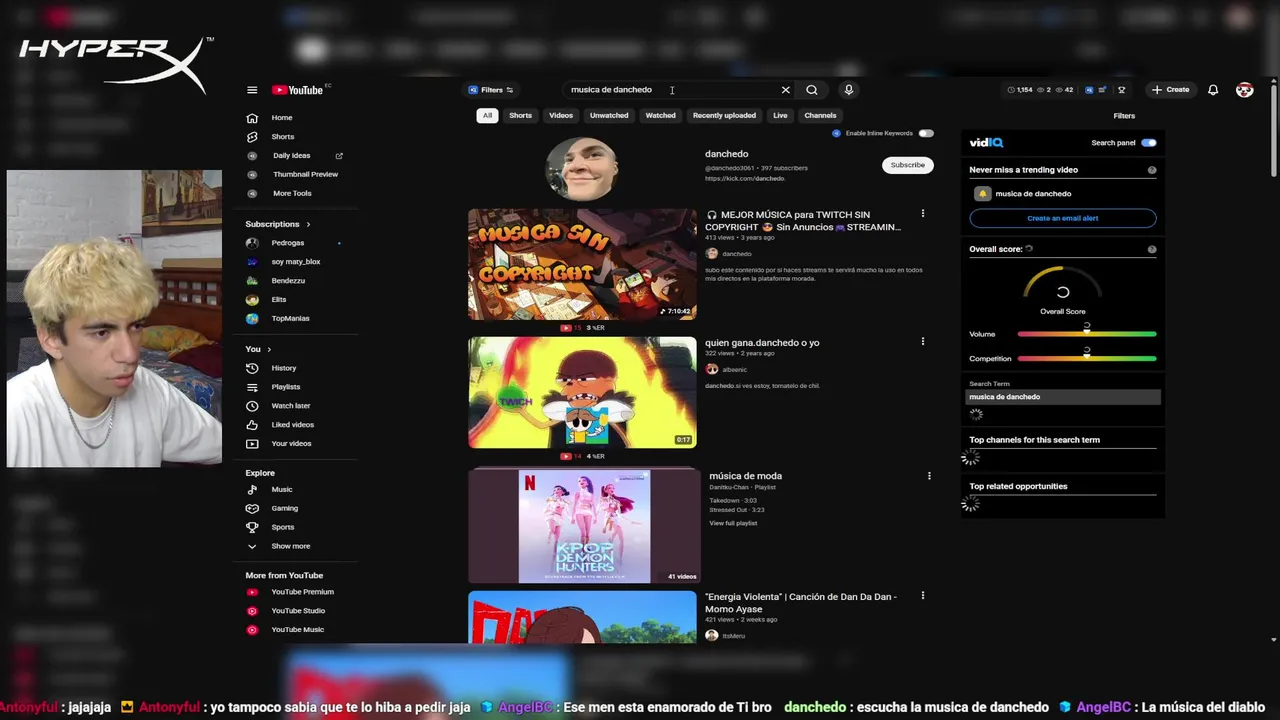
Task: Open Filters on the right side
Action: point(1124,116)
